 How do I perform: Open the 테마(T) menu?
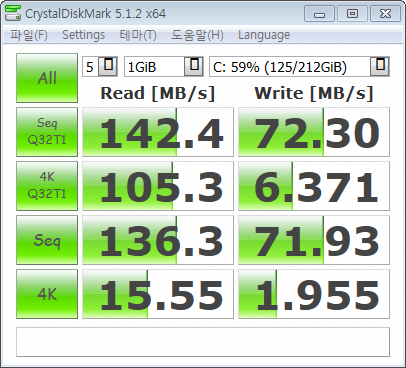pos(138,35)
